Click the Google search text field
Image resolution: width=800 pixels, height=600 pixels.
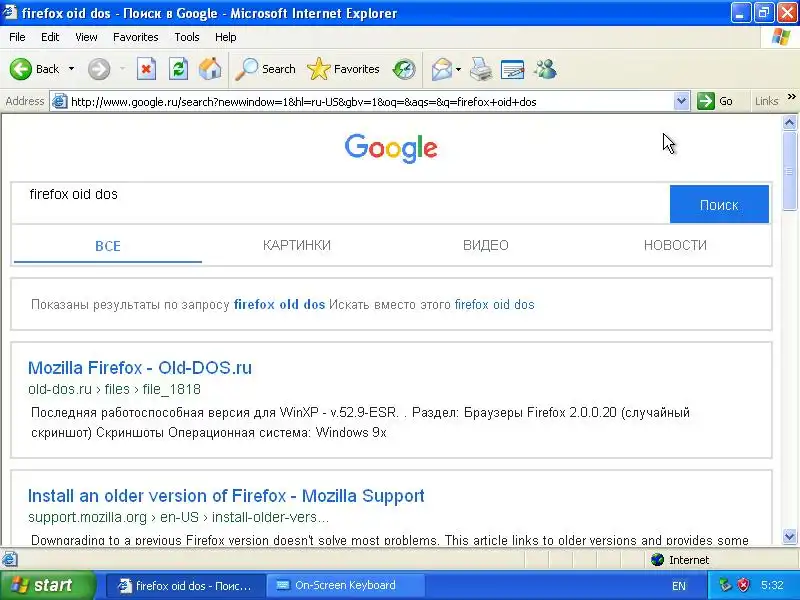341,204
